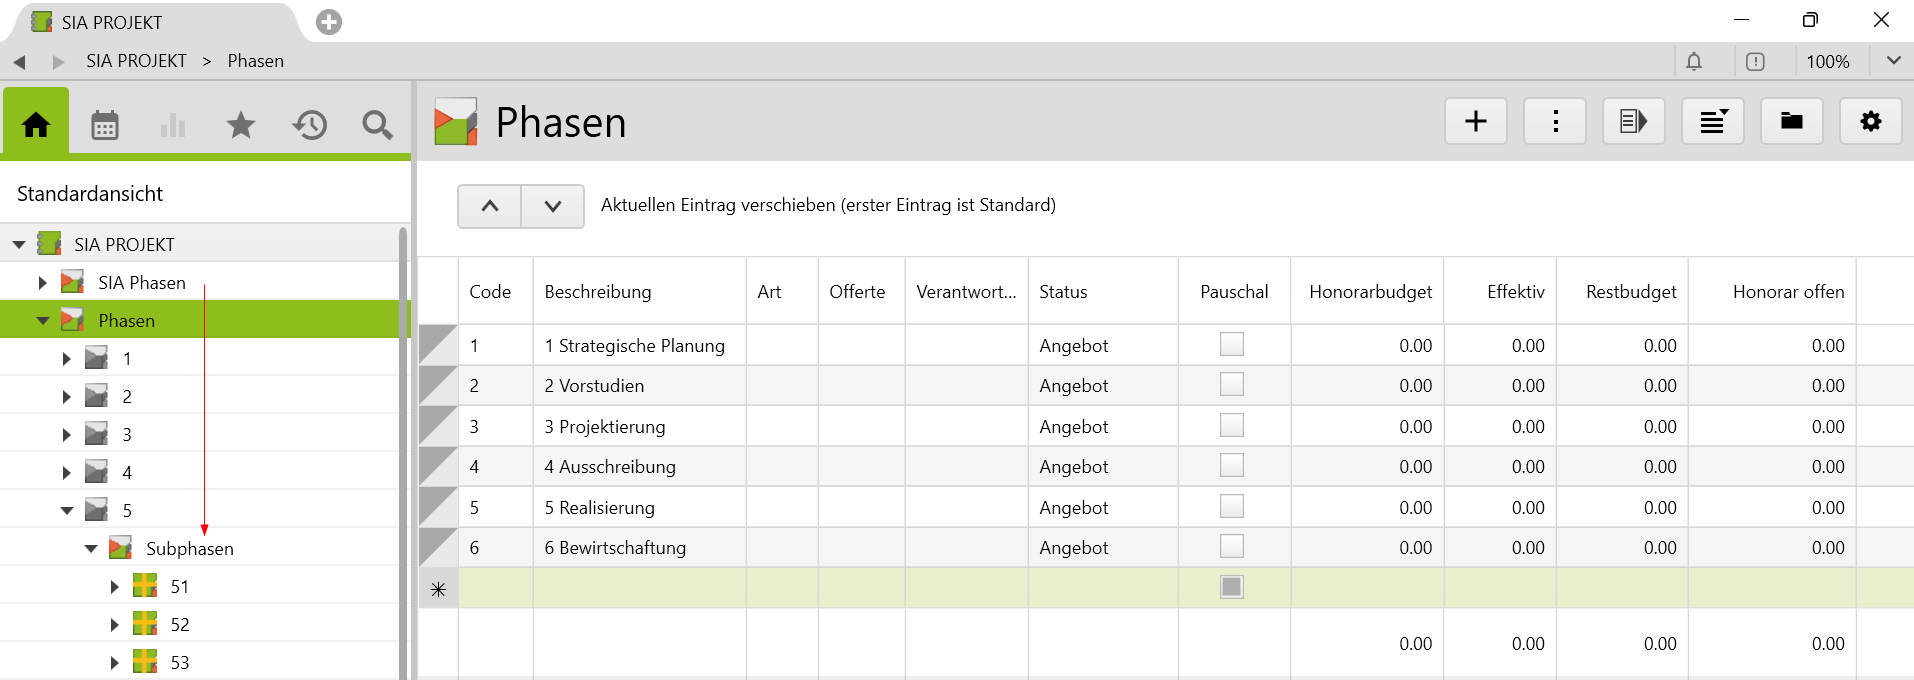This screenshot has width=1914, height=680.
Task: Tick Pauschal checkbox for 3 Projektierung row
Action: coord(1231,425)
